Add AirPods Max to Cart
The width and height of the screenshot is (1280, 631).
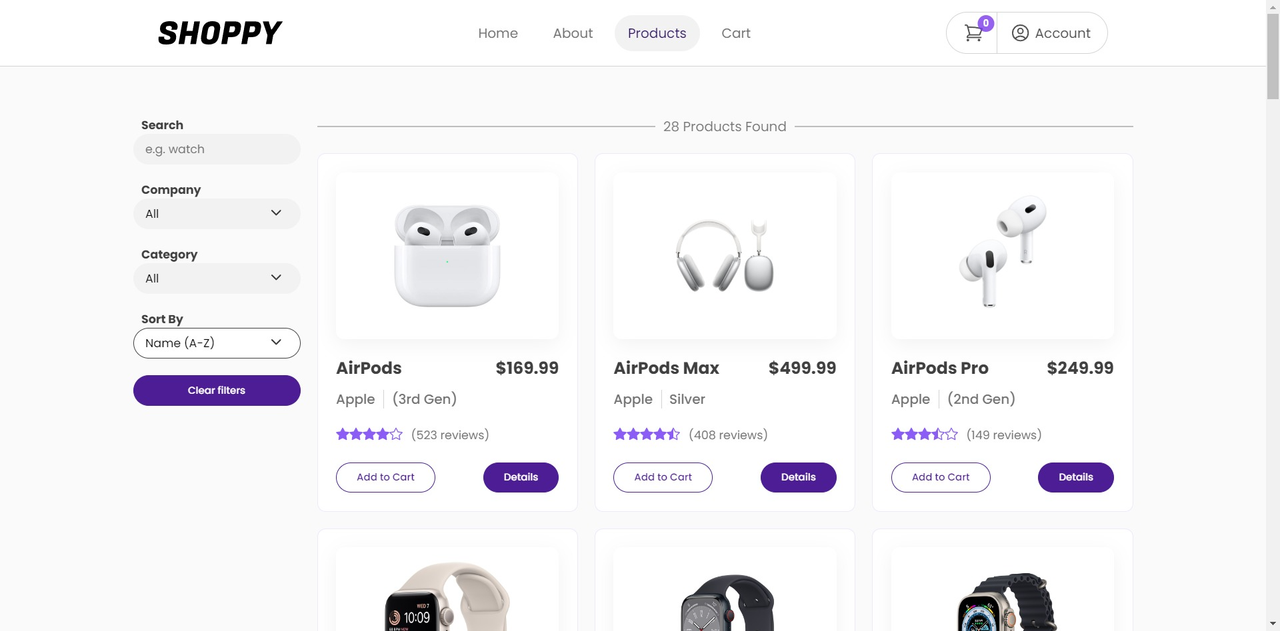(662, 477)
